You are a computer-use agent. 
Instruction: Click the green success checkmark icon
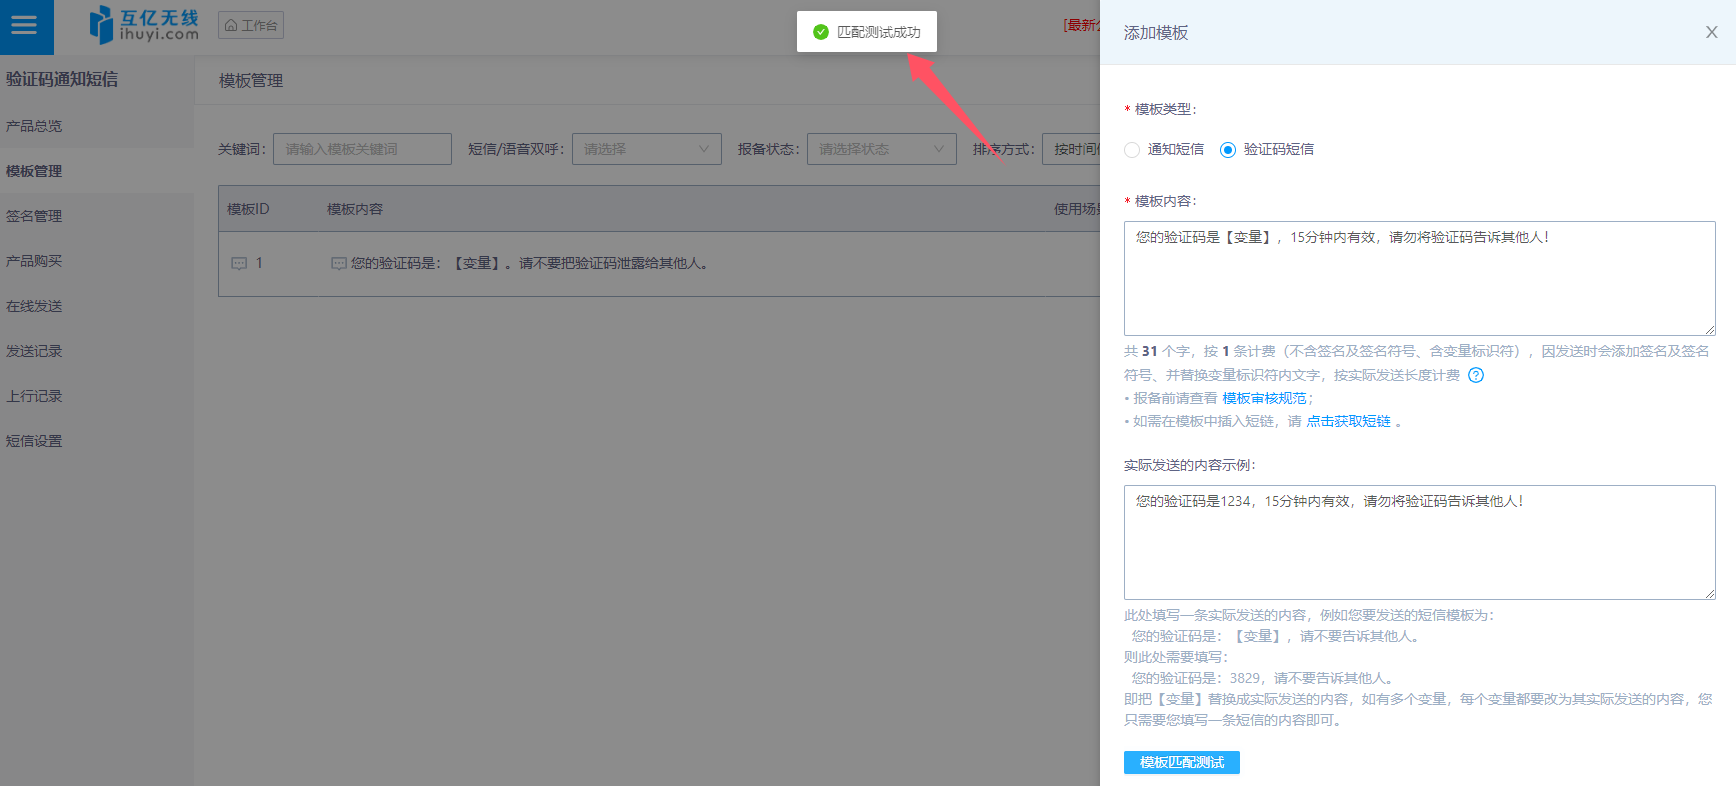821,32
